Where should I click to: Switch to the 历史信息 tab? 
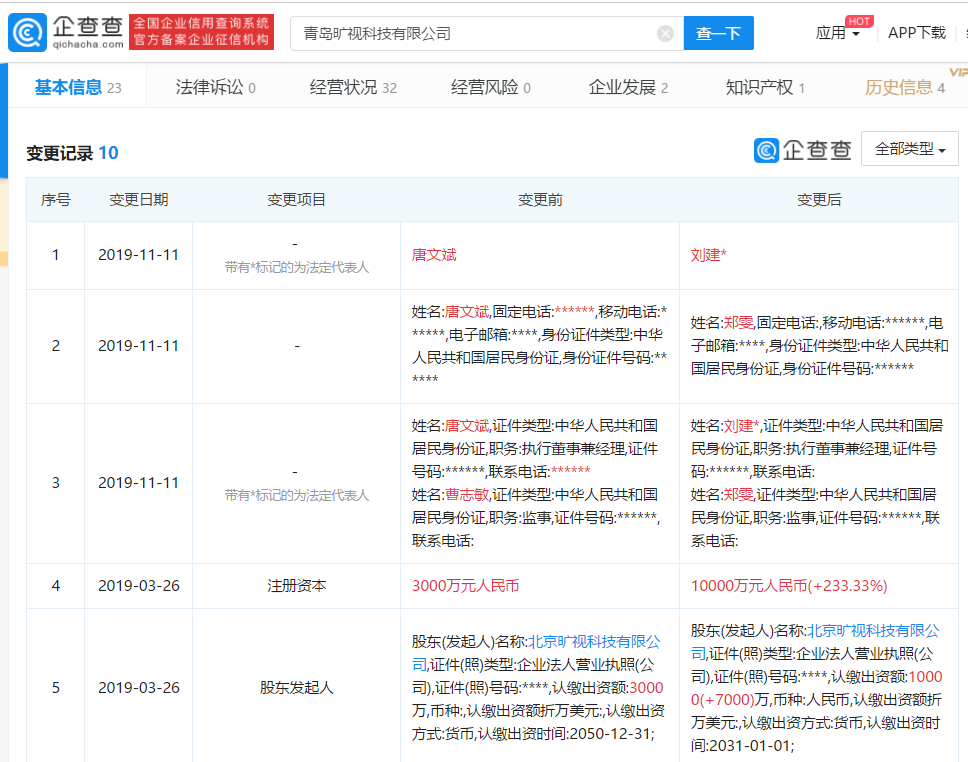point(904,88)
